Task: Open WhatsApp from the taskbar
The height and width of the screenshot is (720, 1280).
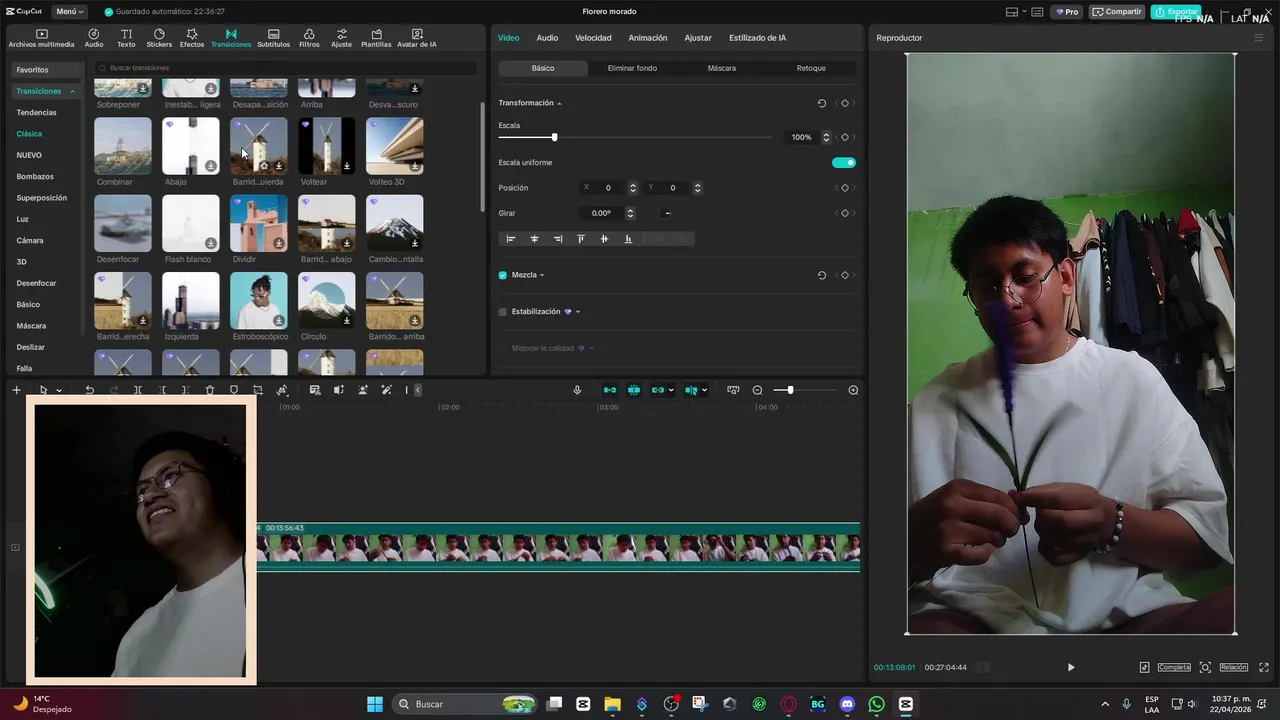Action: 877,704
